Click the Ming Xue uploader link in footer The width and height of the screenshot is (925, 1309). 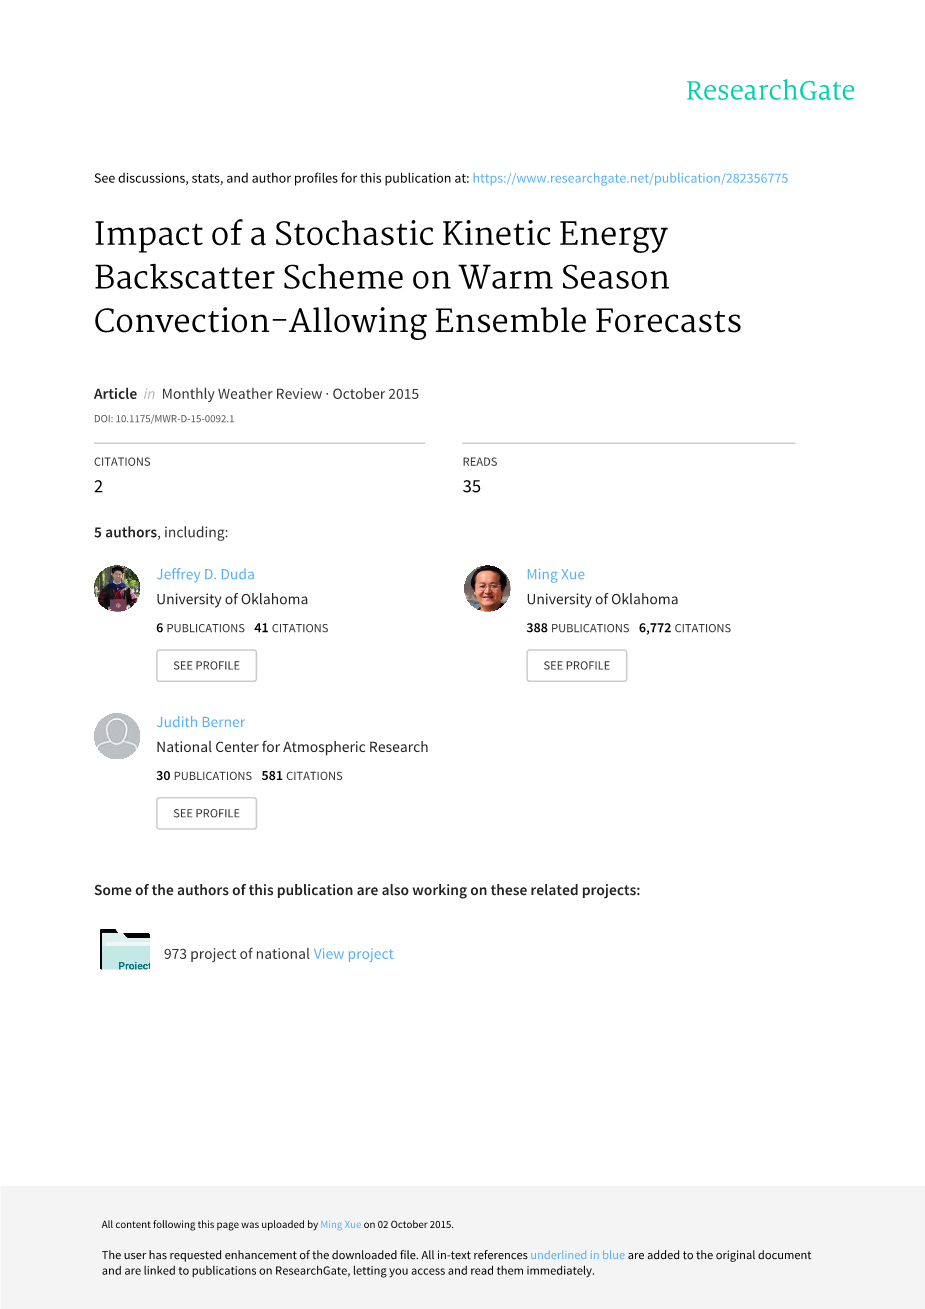(x=340, y=1224)
